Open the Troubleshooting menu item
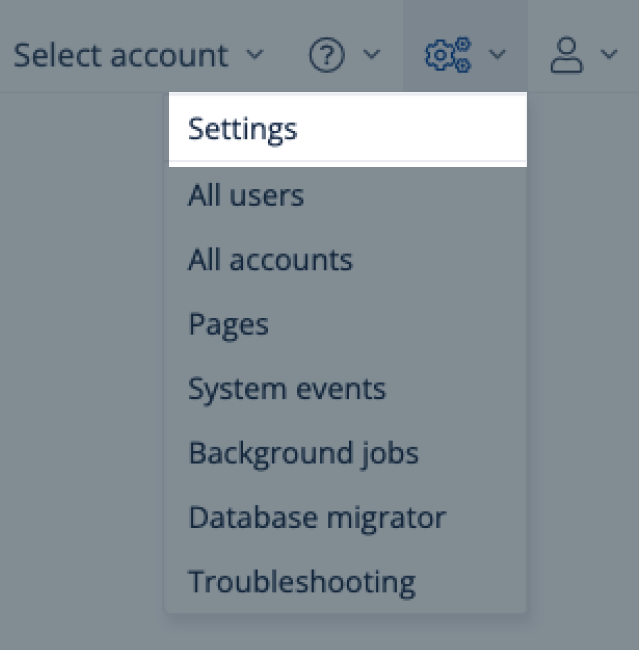The image size is (639, 650). coord(301,581)
